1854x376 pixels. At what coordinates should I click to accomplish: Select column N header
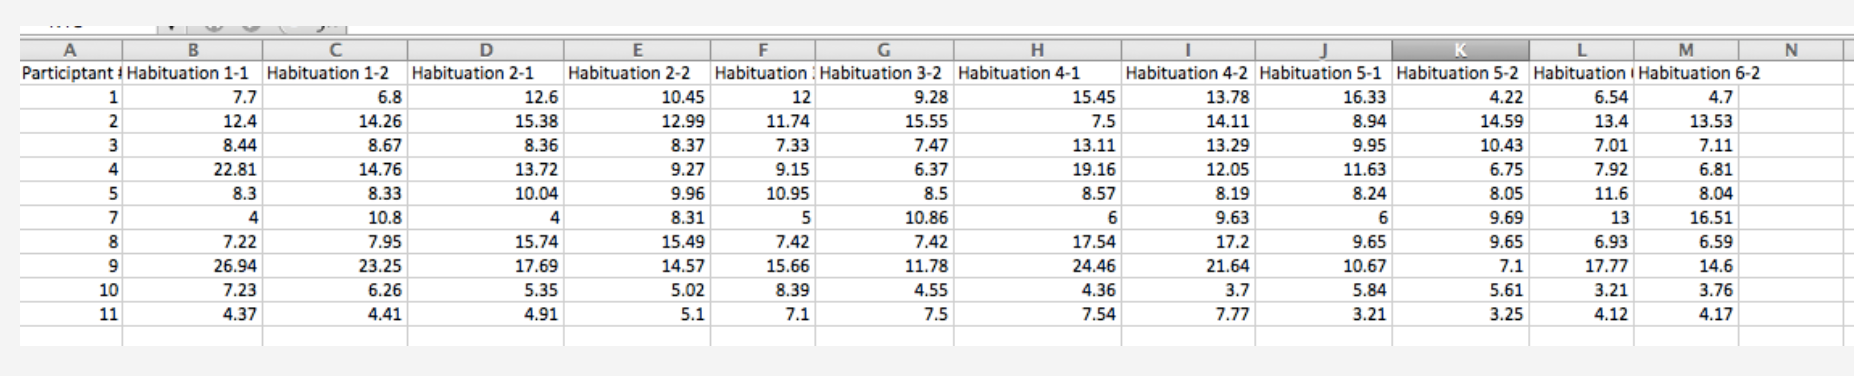click(1790, 50)
